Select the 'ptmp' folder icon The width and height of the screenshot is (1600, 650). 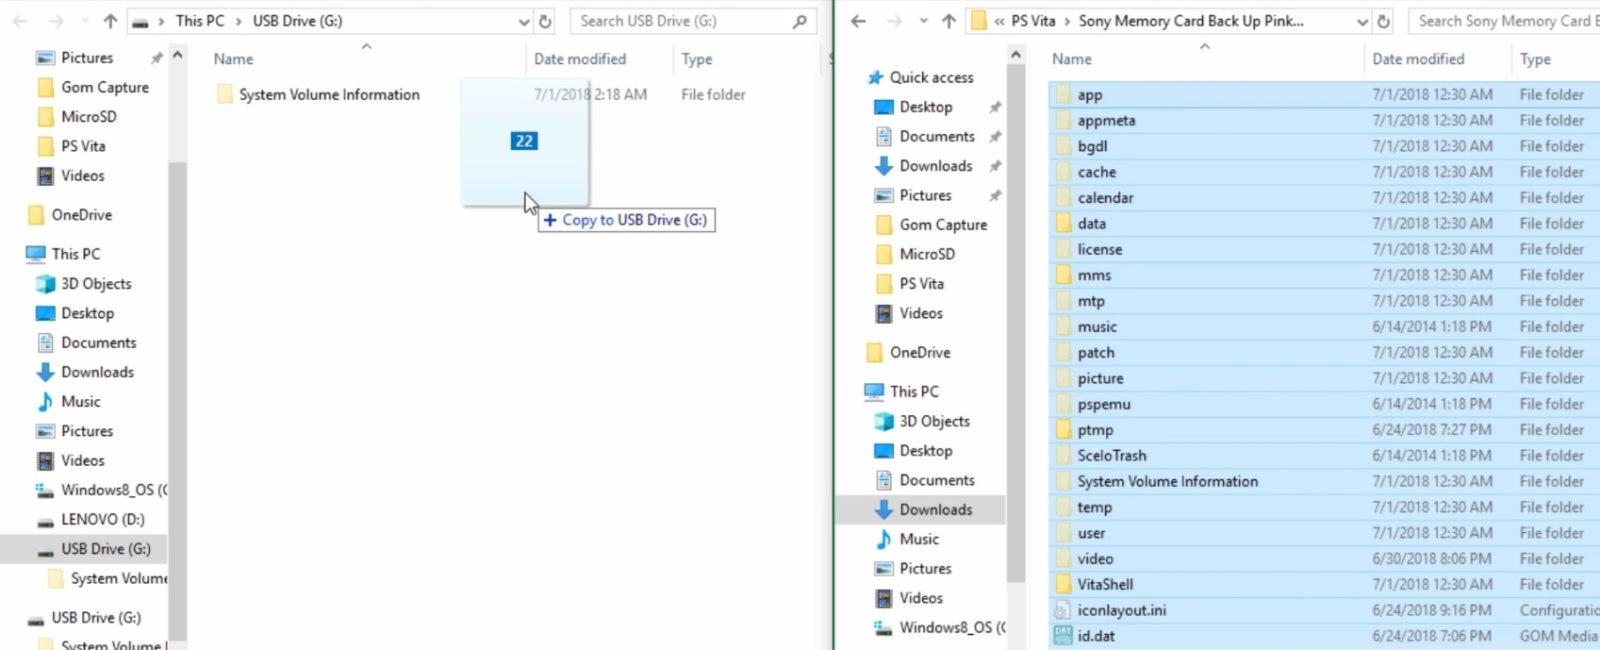[1063, 430]
